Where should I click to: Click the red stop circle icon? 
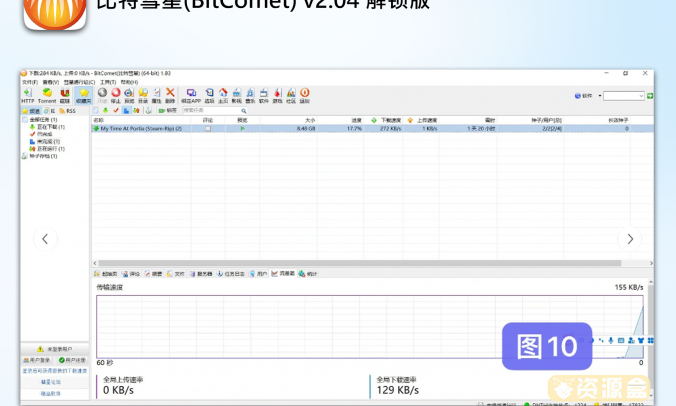click(116, 95)
